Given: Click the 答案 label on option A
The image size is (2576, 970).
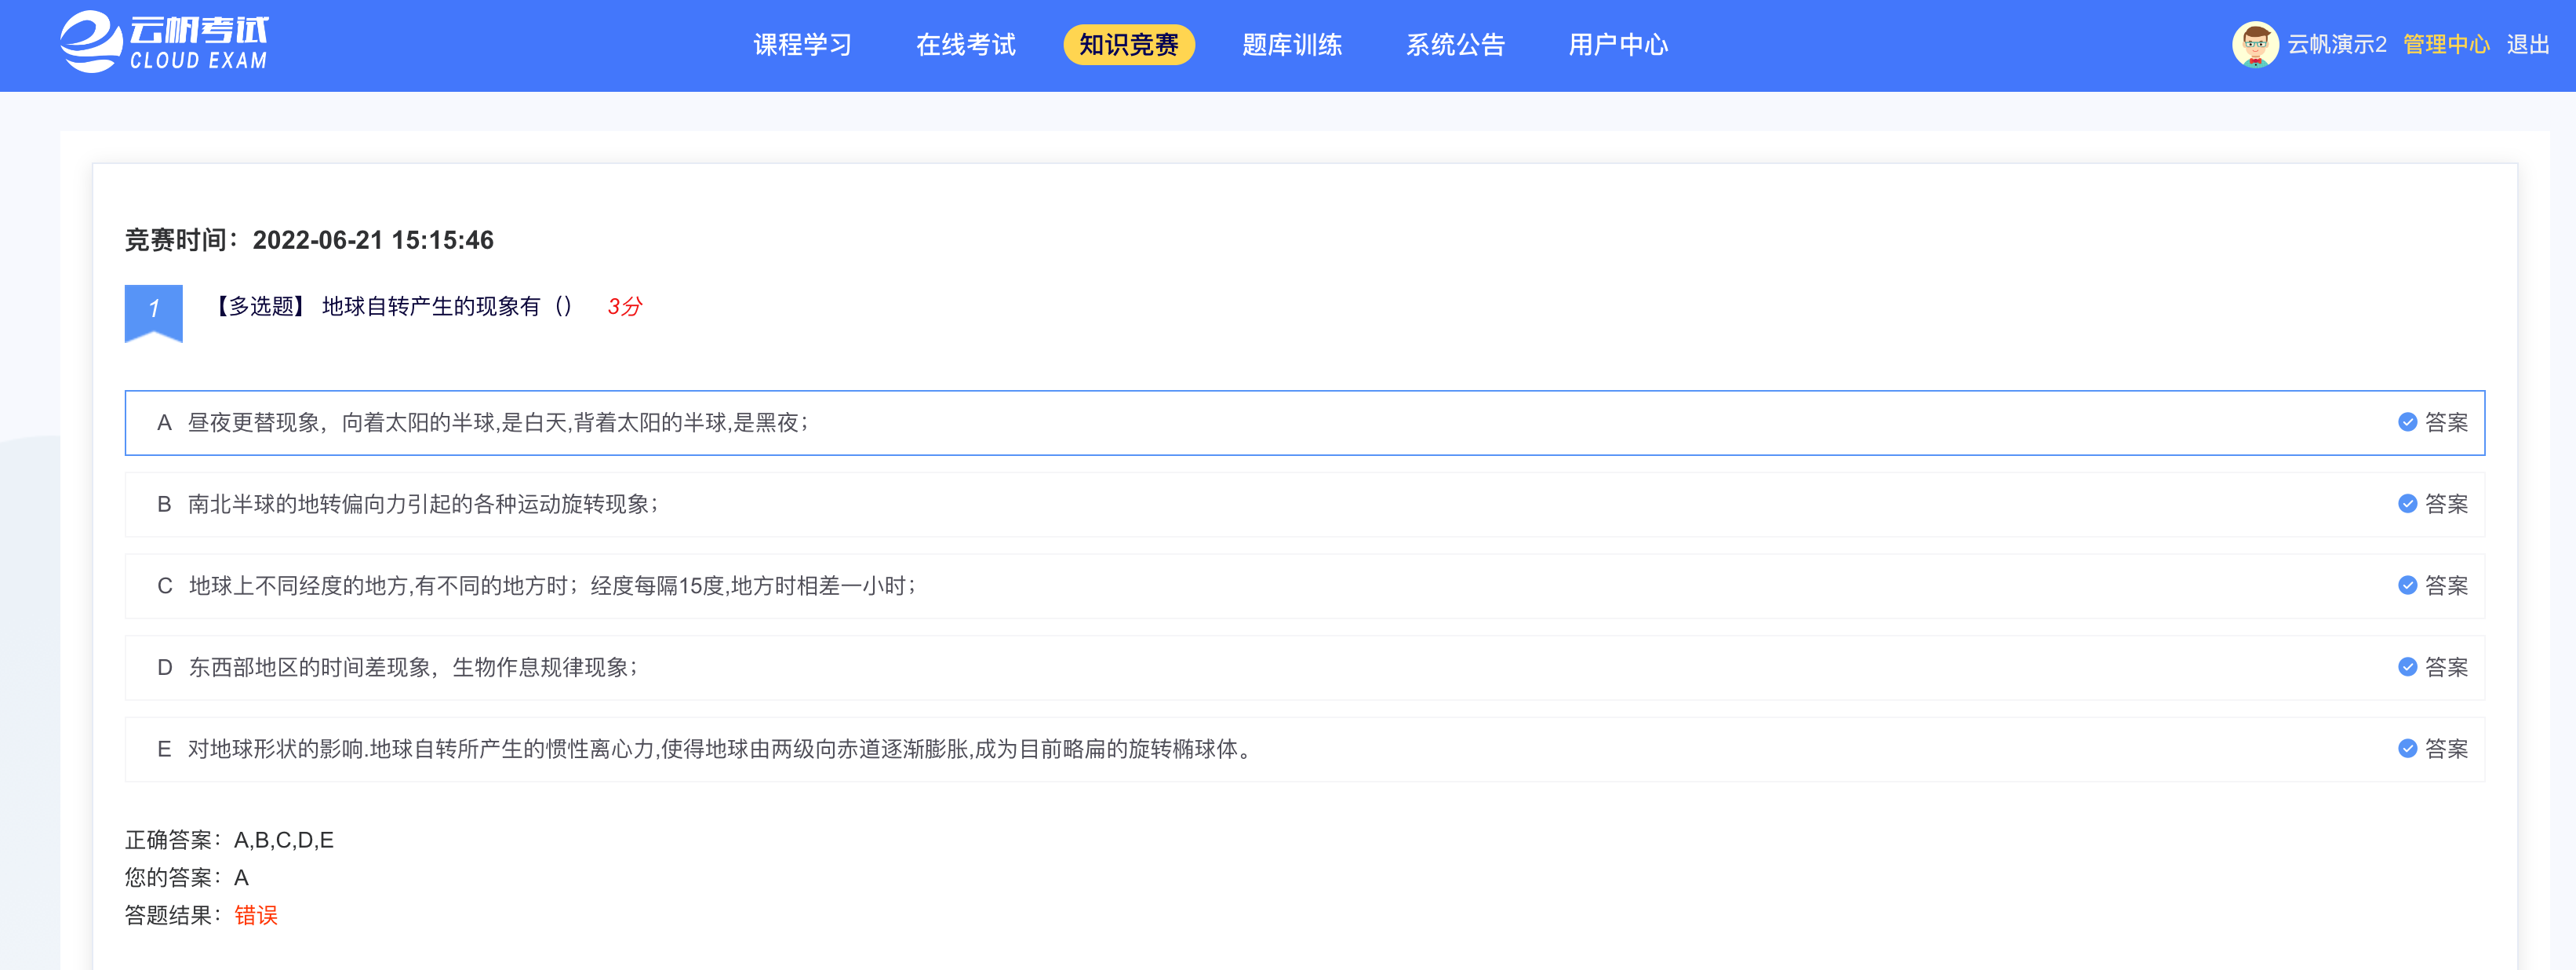Looking at the screenshot, I should (x=2446, y=423).
